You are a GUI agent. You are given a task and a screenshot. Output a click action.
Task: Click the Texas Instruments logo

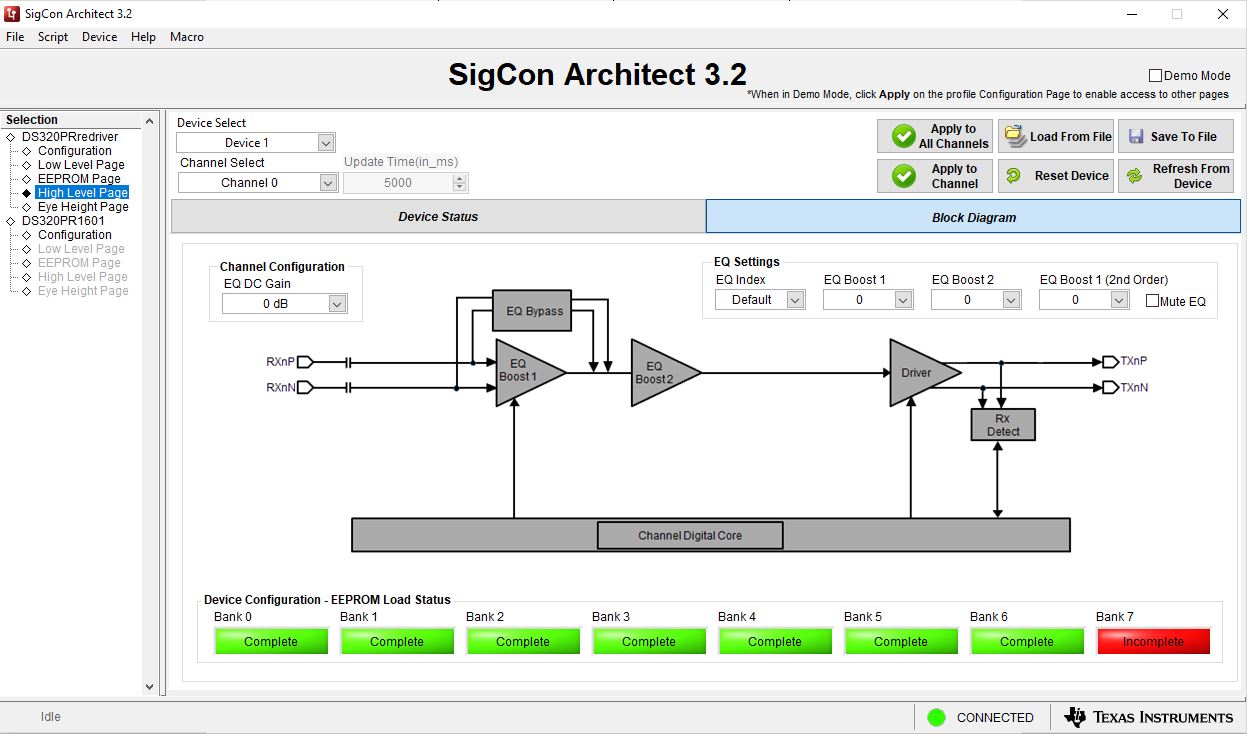click(x=1149, y=717)
